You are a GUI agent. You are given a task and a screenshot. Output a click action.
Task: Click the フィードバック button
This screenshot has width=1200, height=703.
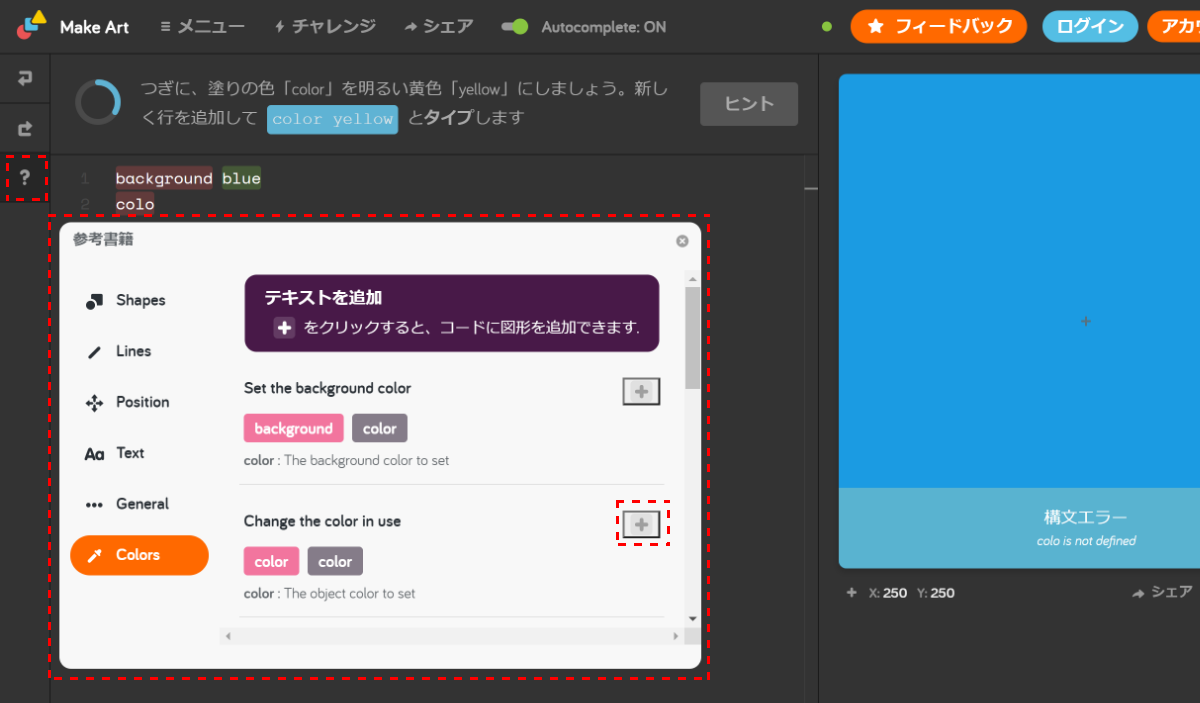click(938, 27)
